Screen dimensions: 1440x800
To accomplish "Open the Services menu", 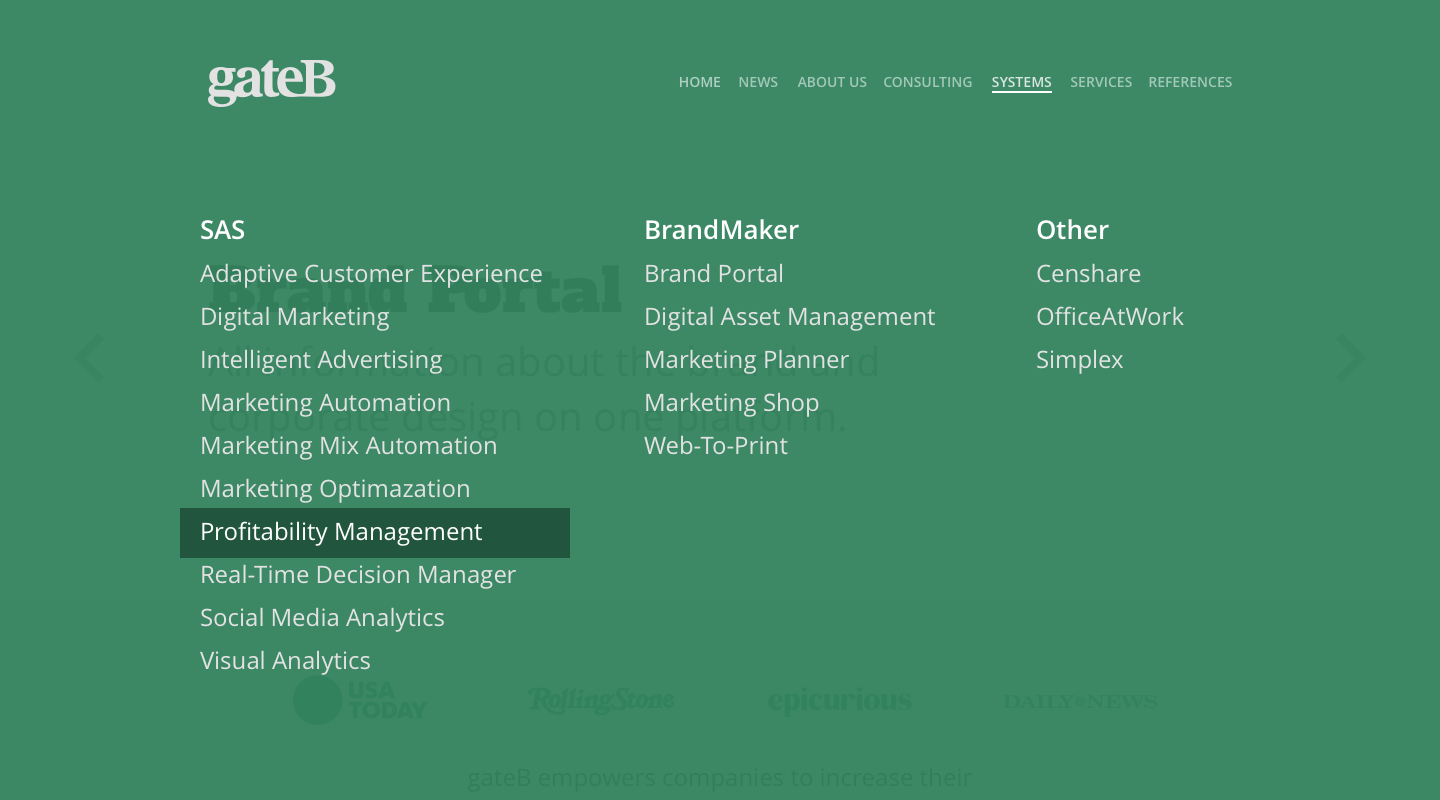I will coord(1101,82).
